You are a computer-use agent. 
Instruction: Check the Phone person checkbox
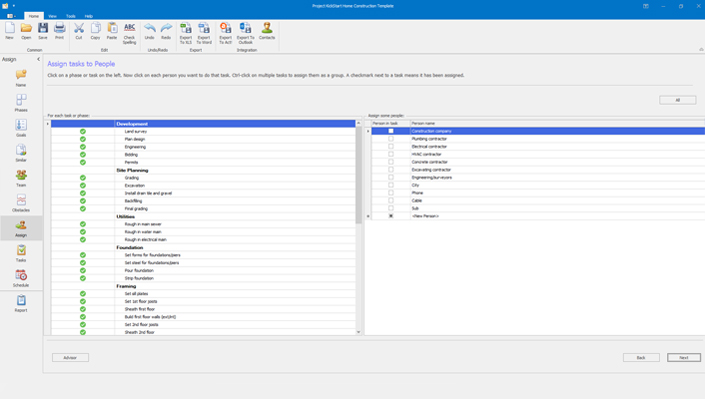(391, 193)
